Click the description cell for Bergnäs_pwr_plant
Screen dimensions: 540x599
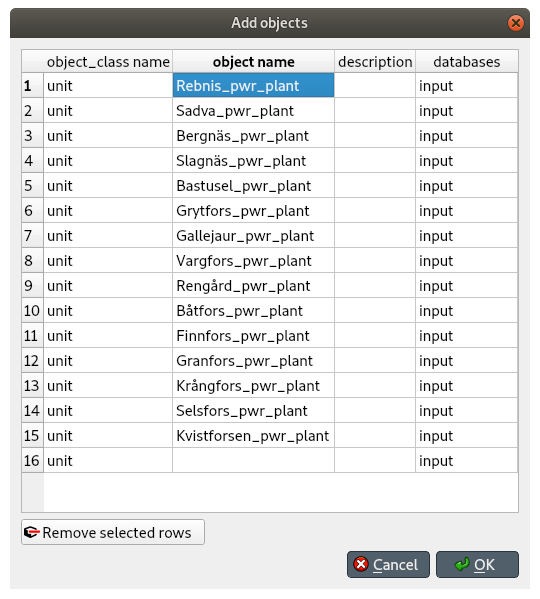375,136
